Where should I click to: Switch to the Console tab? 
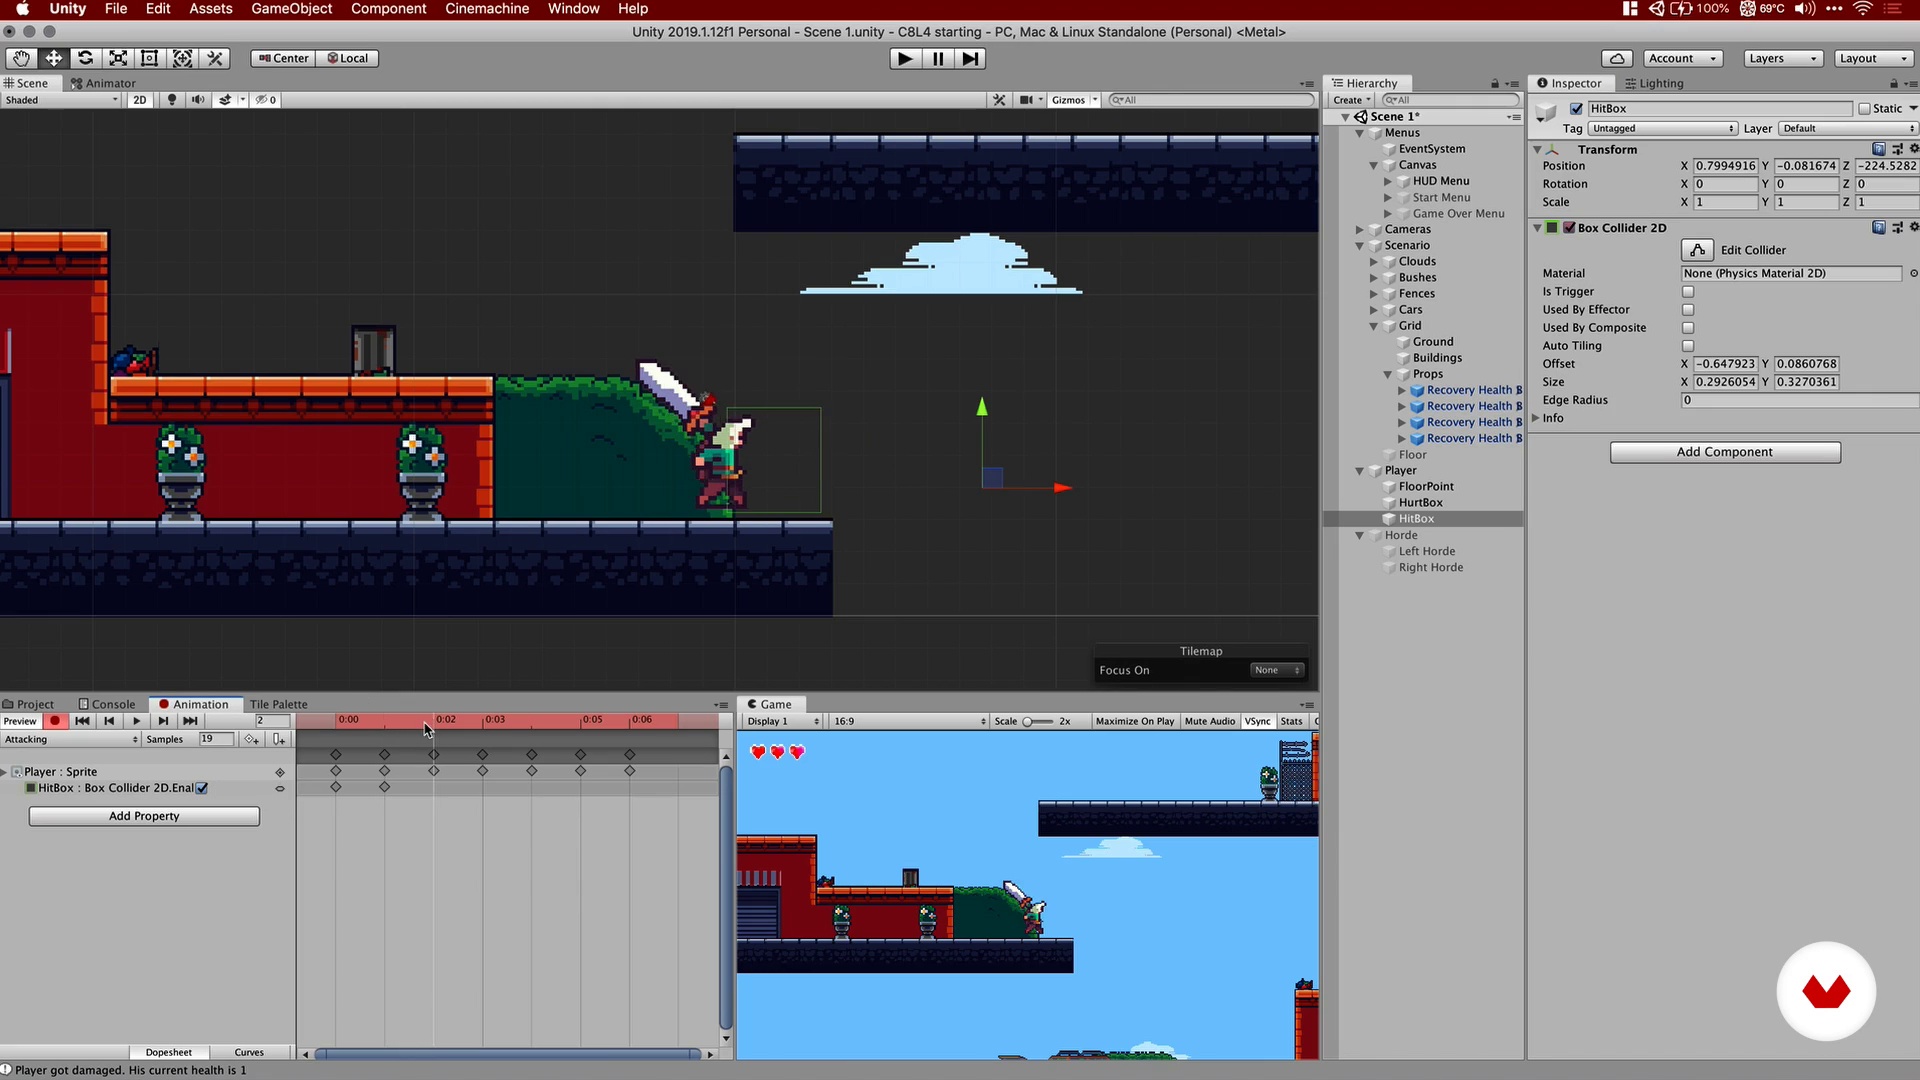pos(106,704)
